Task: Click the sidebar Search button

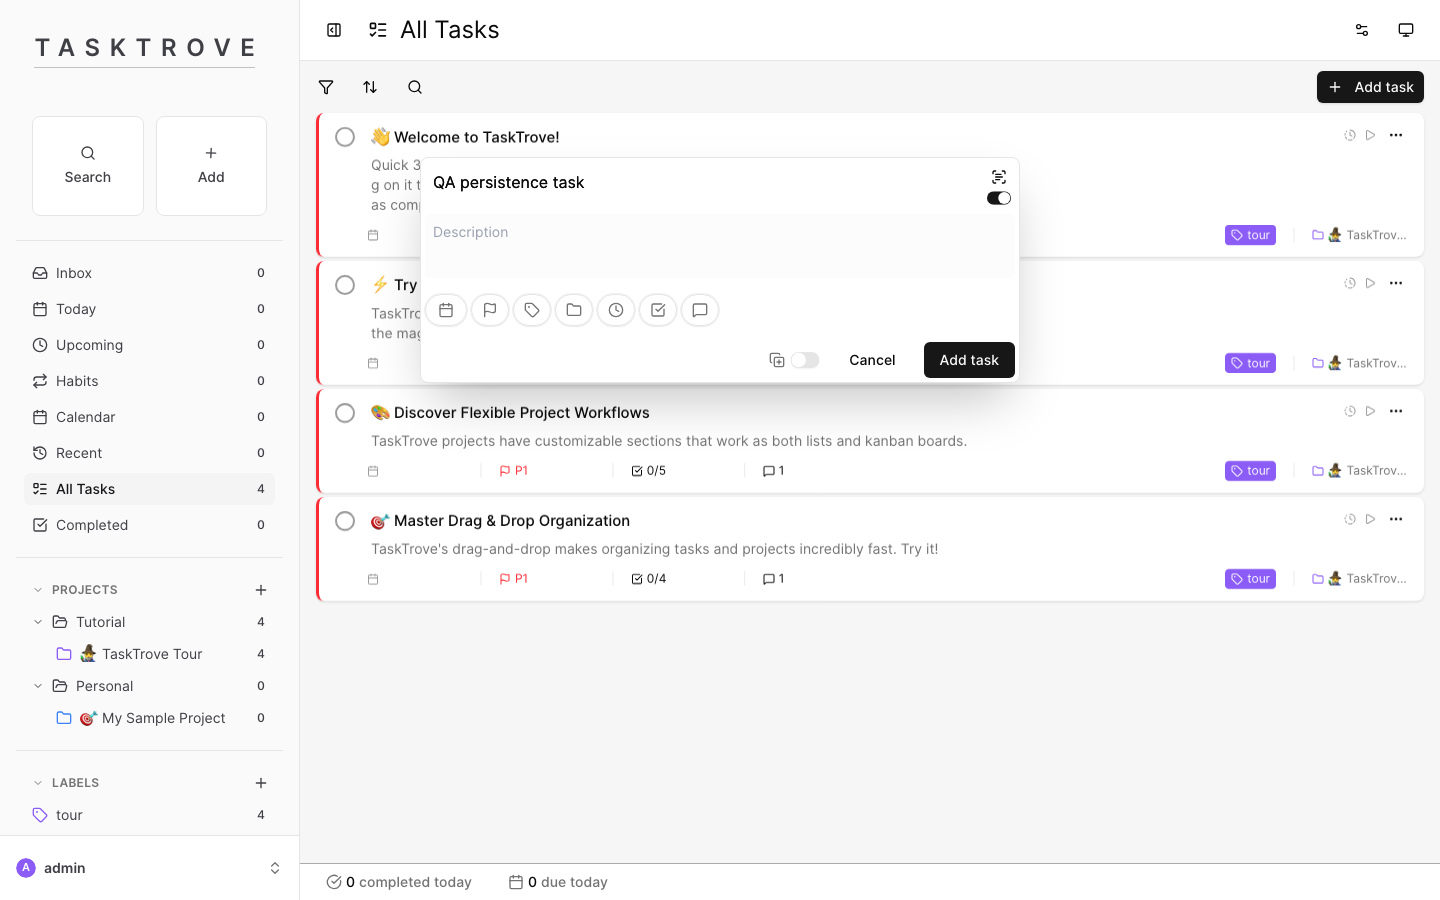Action: pos(88,166)
